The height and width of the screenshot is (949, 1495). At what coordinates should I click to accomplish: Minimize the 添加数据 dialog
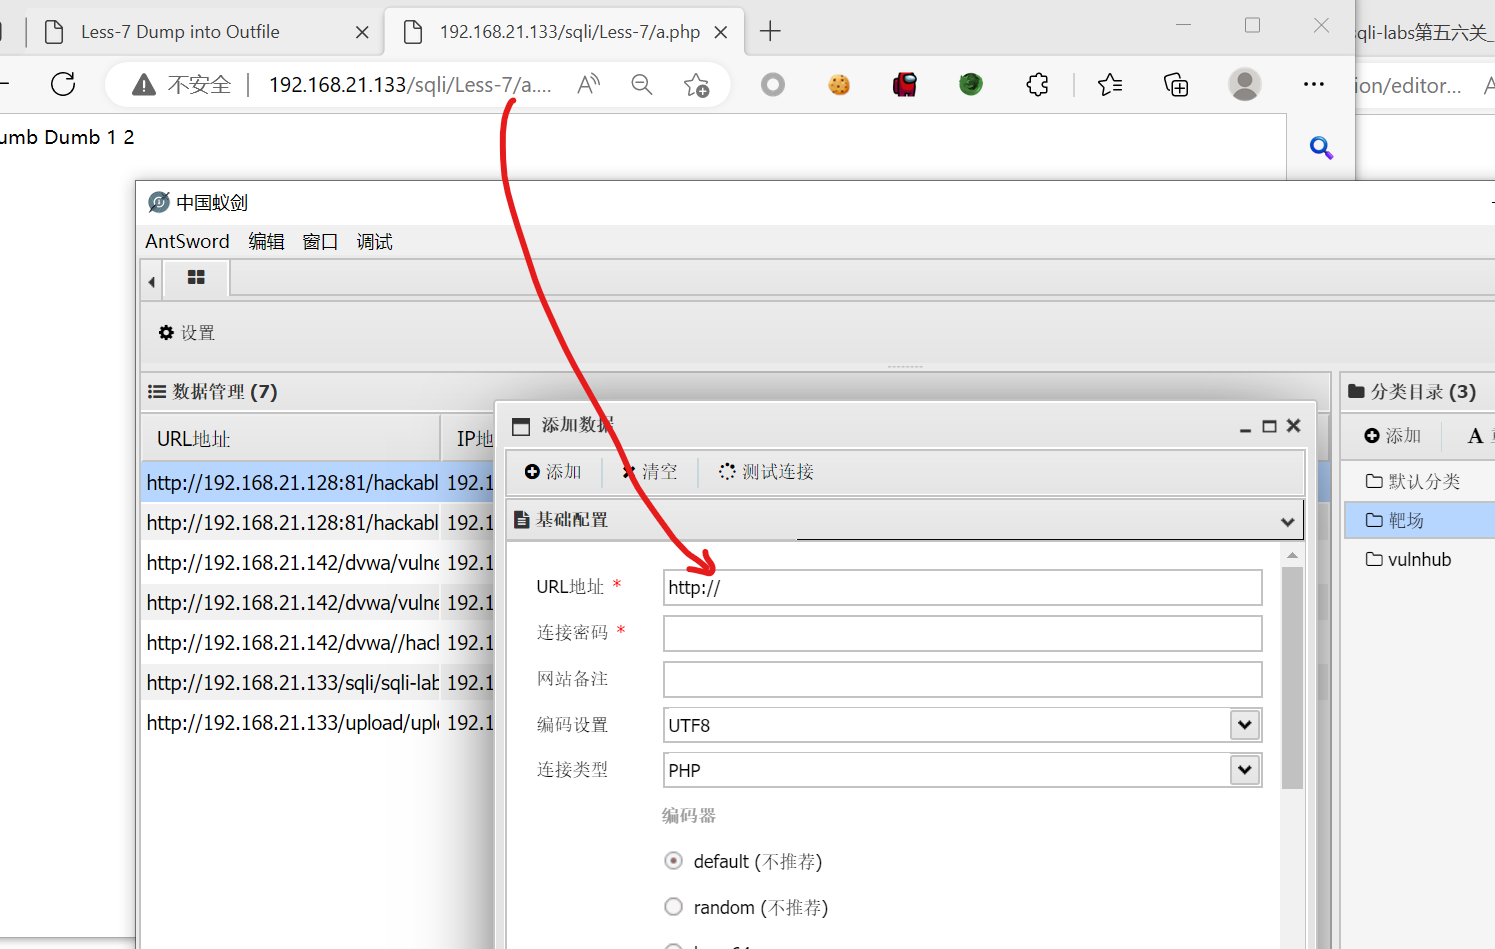coord(1245,428)
